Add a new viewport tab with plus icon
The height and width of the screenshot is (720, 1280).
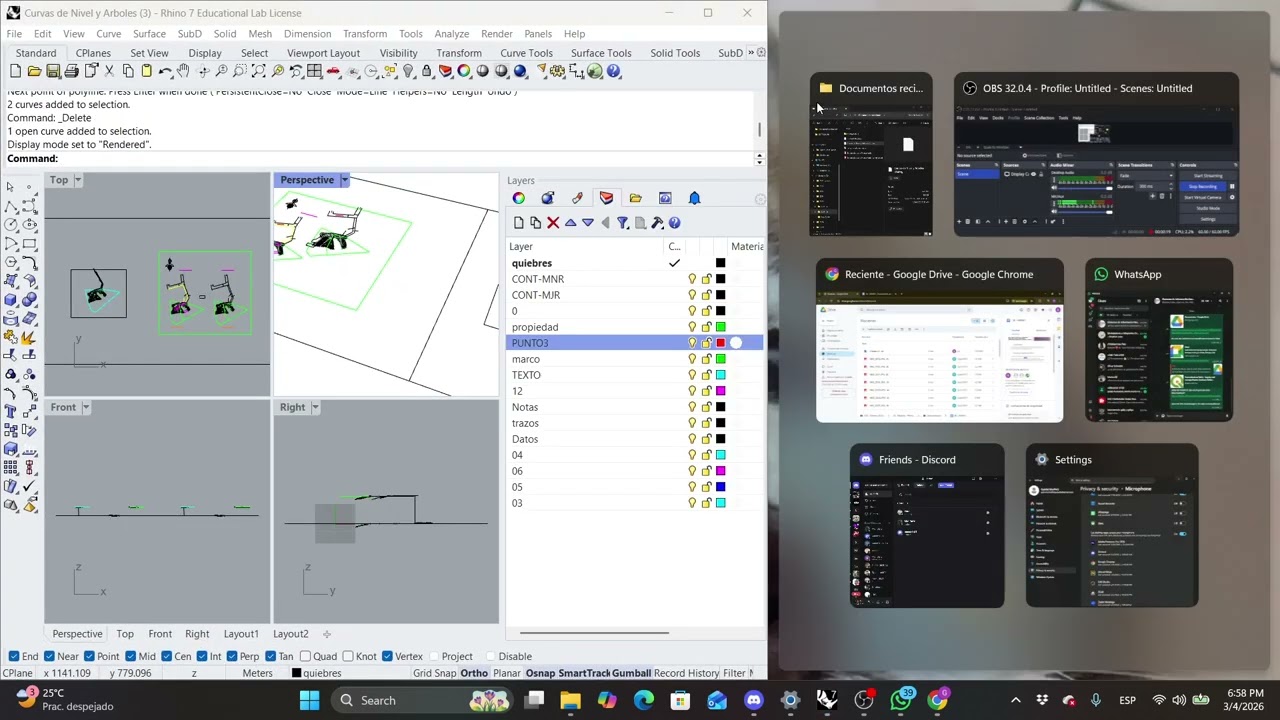coord(326,633)
